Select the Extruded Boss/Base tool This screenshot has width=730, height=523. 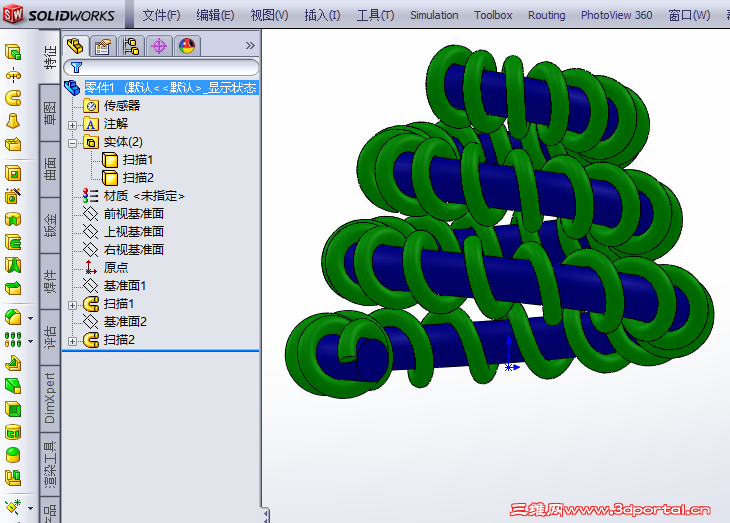point(13,52)
